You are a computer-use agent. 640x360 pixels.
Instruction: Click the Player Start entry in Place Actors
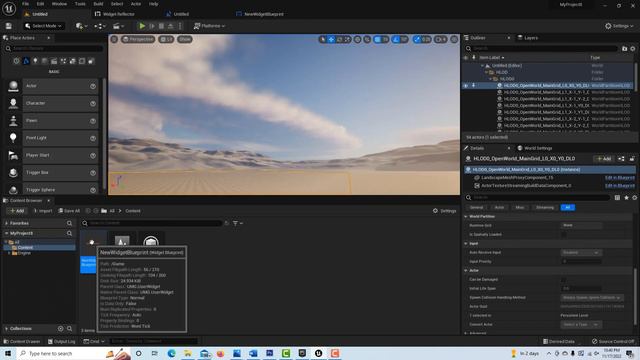[x=52, y=156]
